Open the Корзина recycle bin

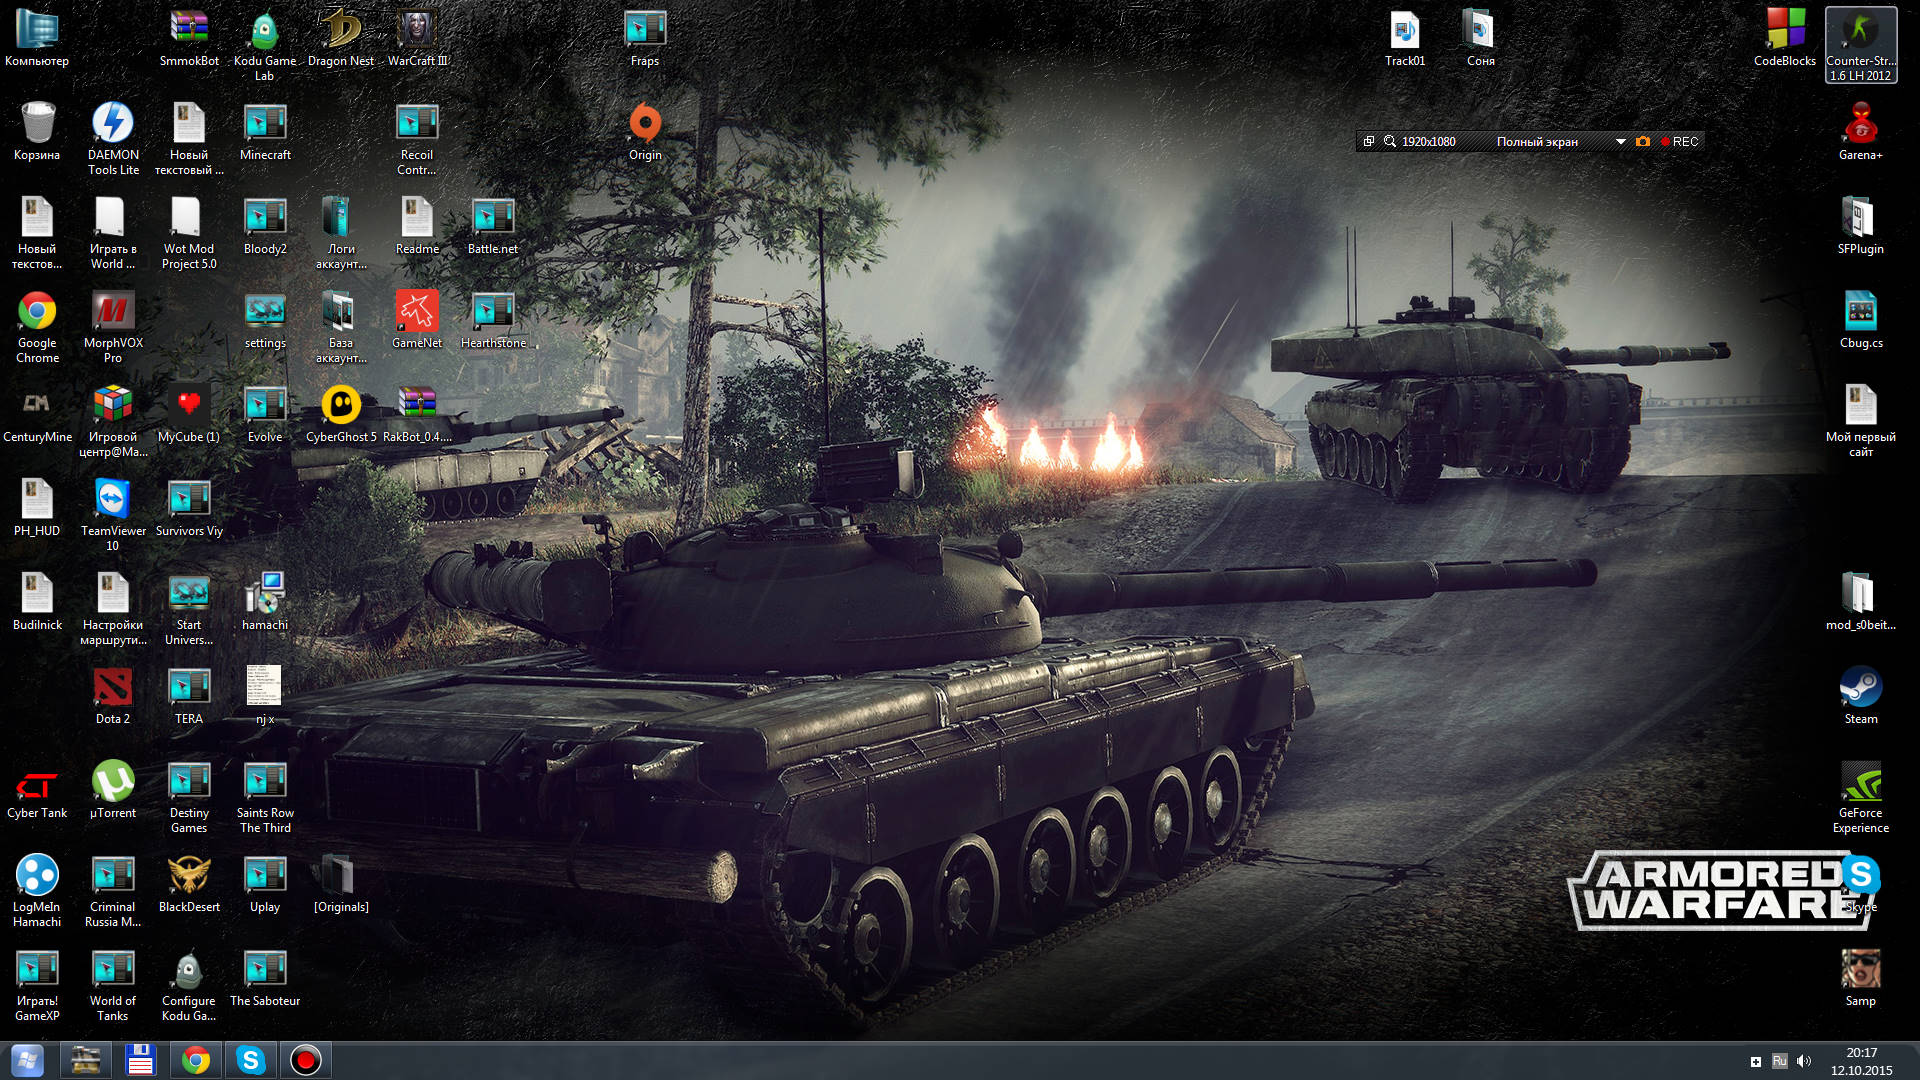click(37, 132)
